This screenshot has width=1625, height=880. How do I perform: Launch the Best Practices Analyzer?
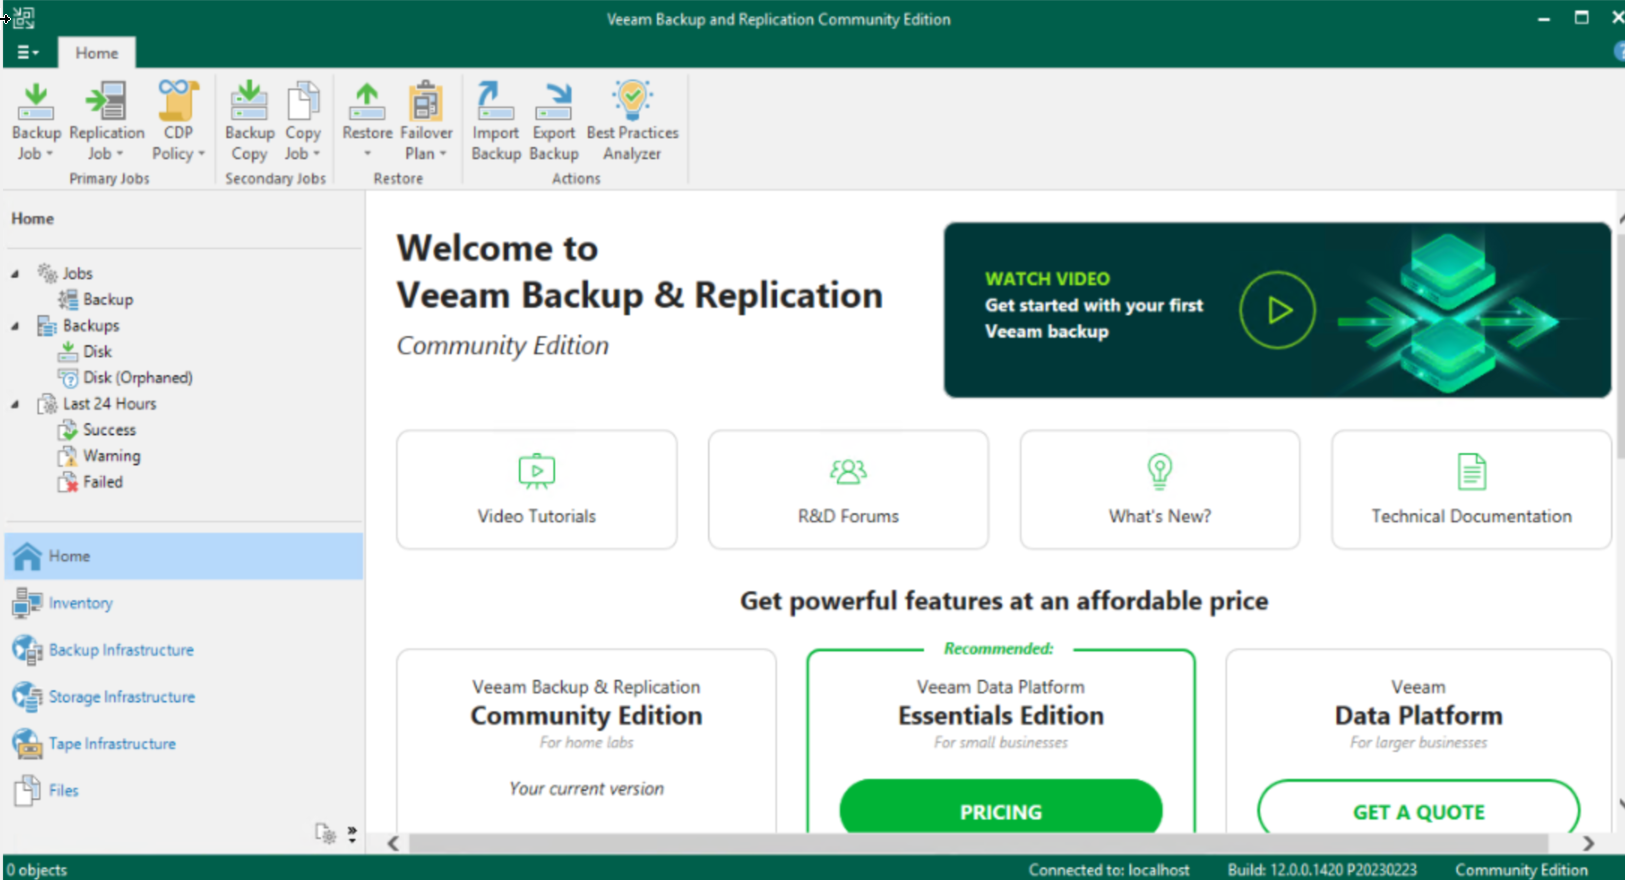tap(632, 121)
